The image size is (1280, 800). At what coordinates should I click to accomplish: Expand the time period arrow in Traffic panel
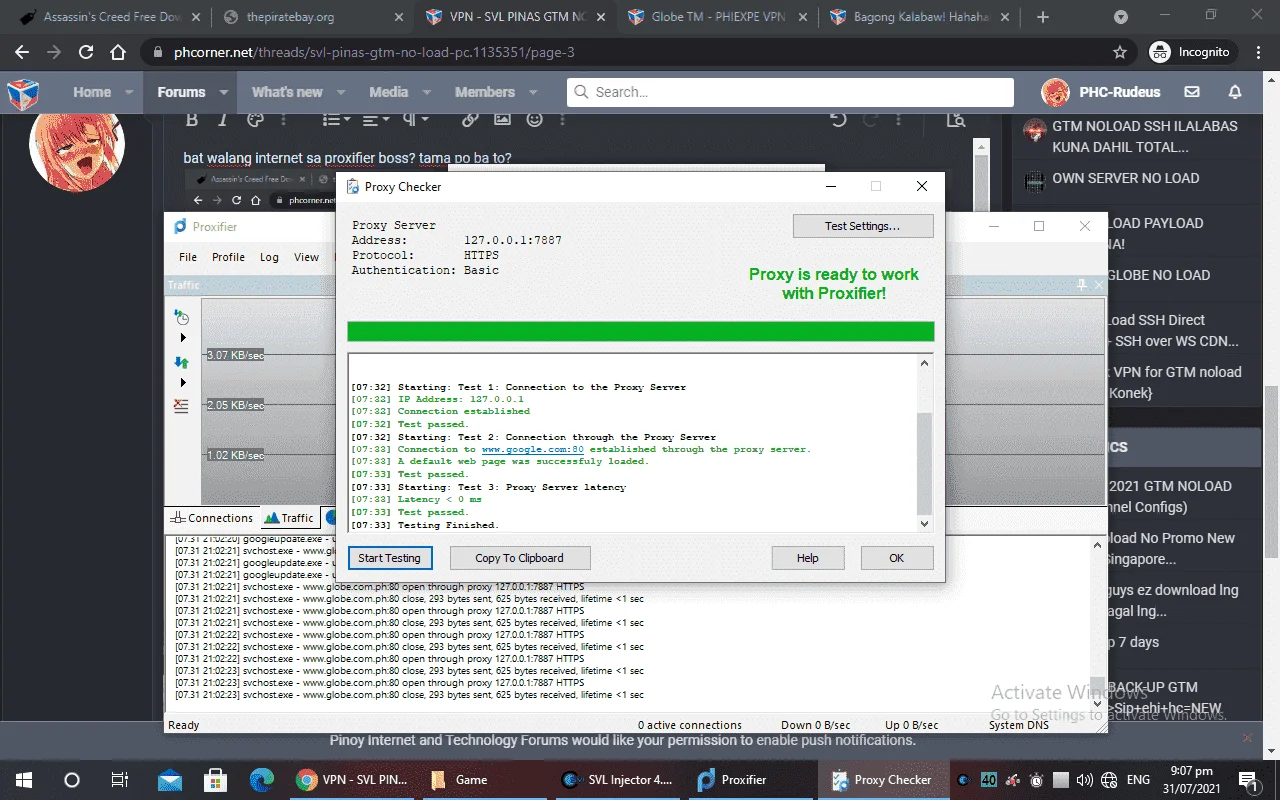click(x=182, y=338)
